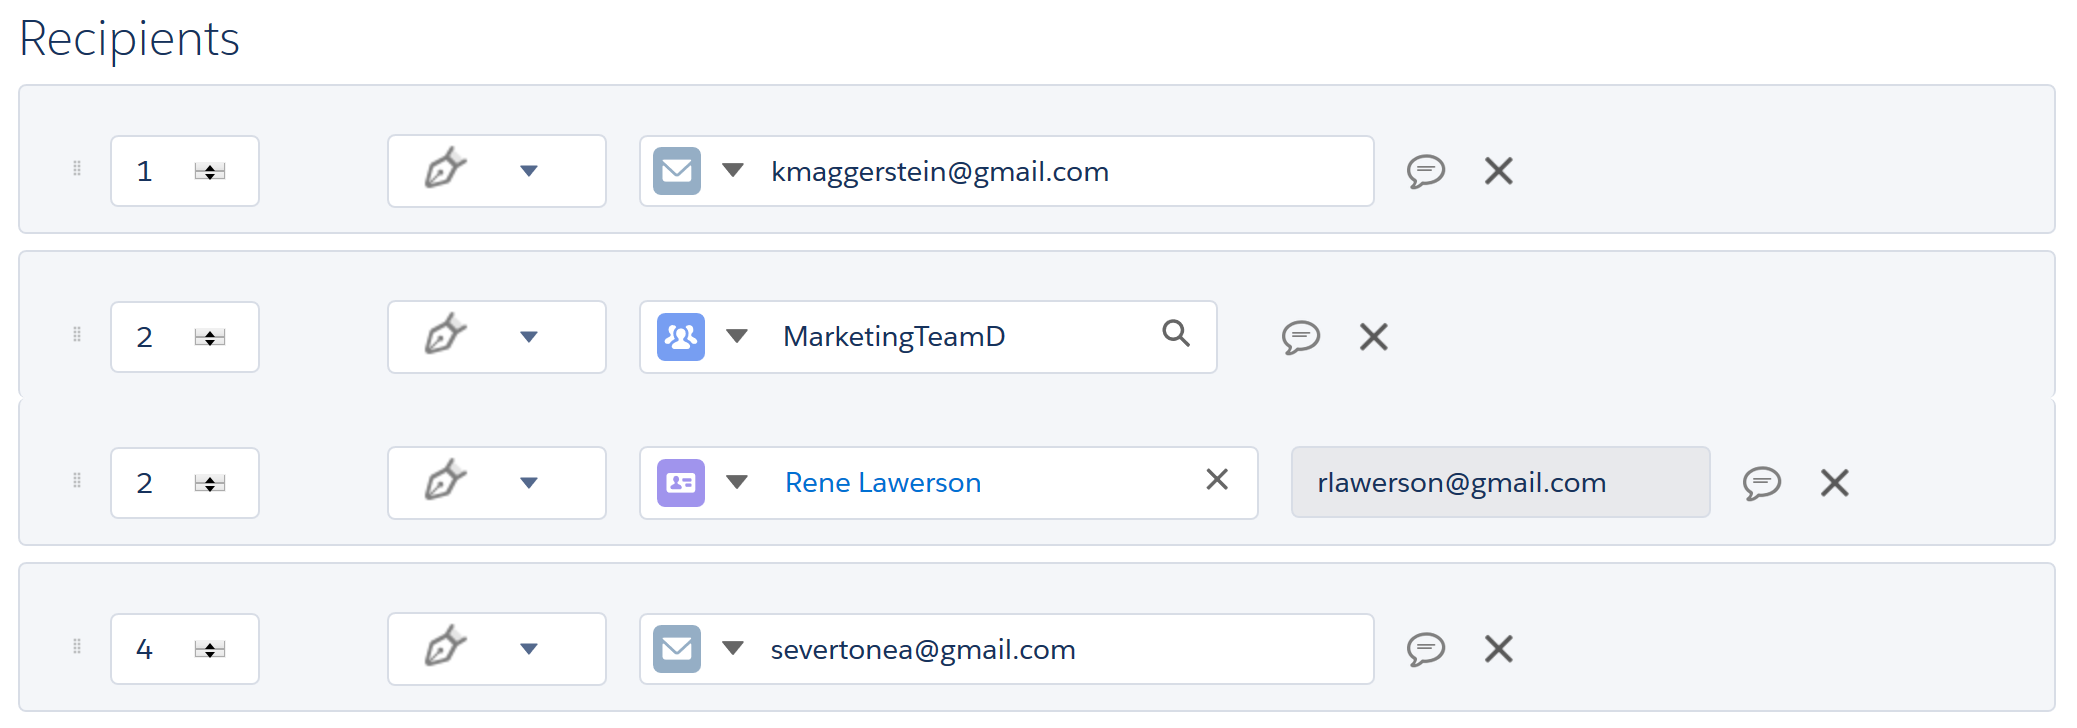The width and height of the screenshot is (2077, 728).
Task: Adjust routing order stepper for Rene Lawerson
Action: click(210, 484)
